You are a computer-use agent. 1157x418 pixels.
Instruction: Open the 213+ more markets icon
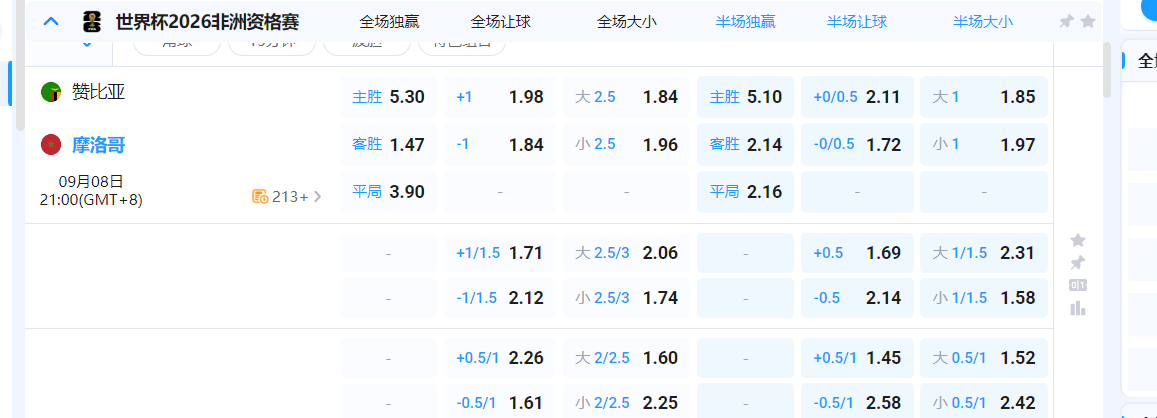[x=259, y=197]
